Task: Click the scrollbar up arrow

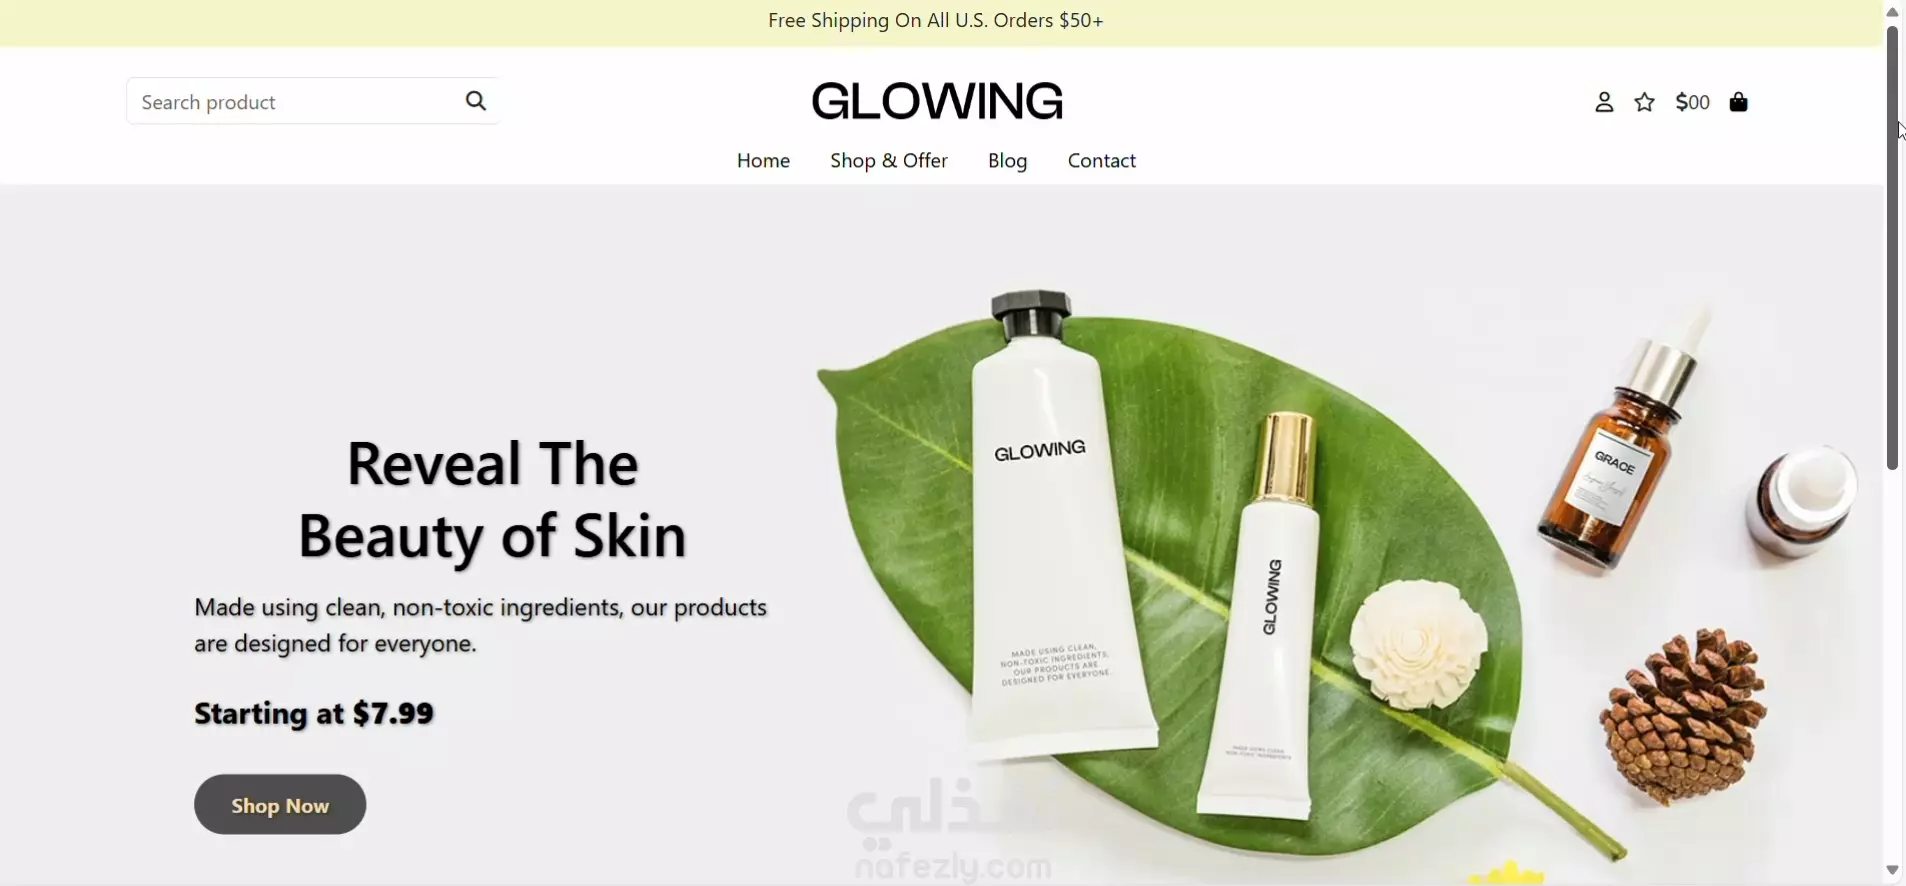Action: [1892, 11]
